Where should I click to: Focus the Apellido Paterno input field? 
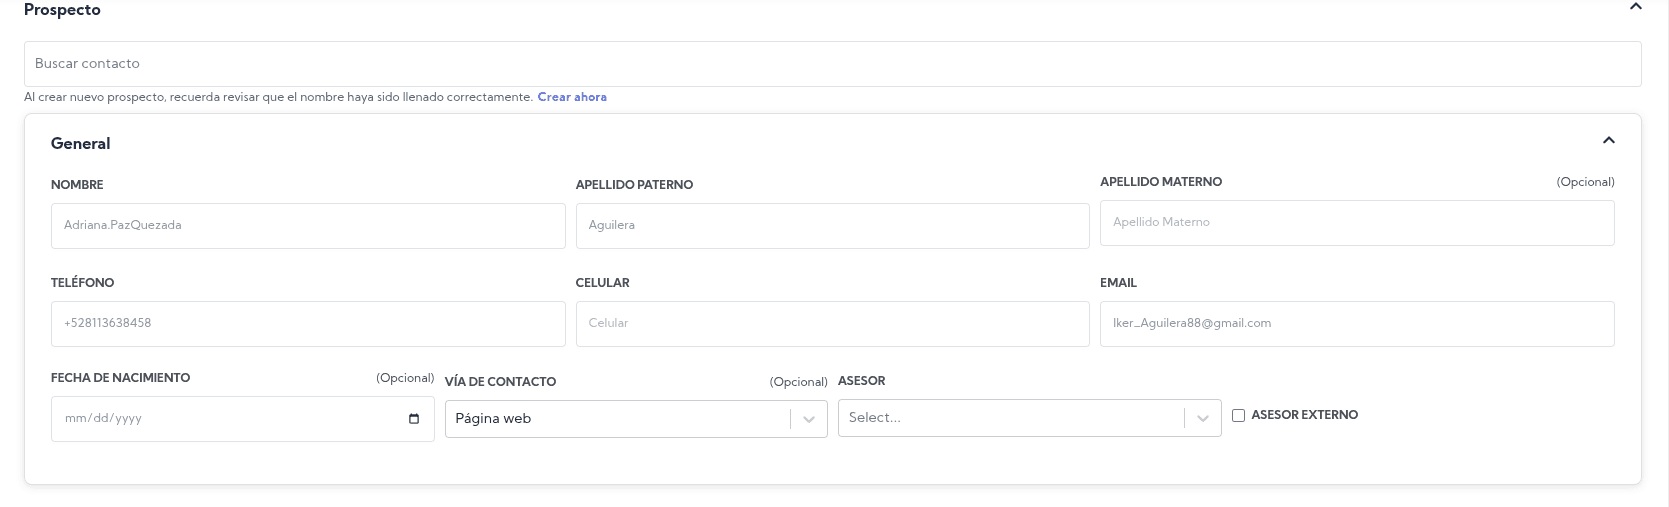[832, 226]
